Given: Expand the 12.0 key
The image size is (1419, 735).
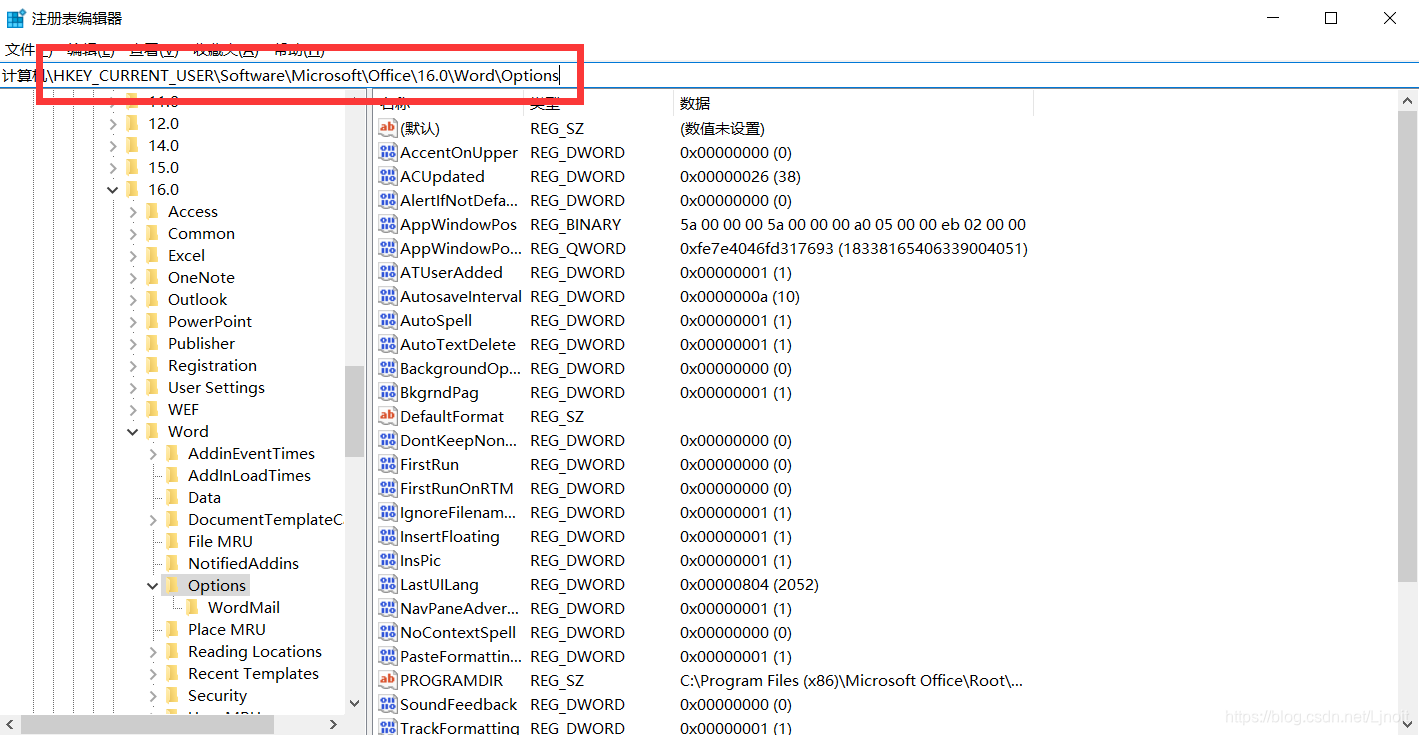Looking at the screenshot, I should tap(113, 123).
